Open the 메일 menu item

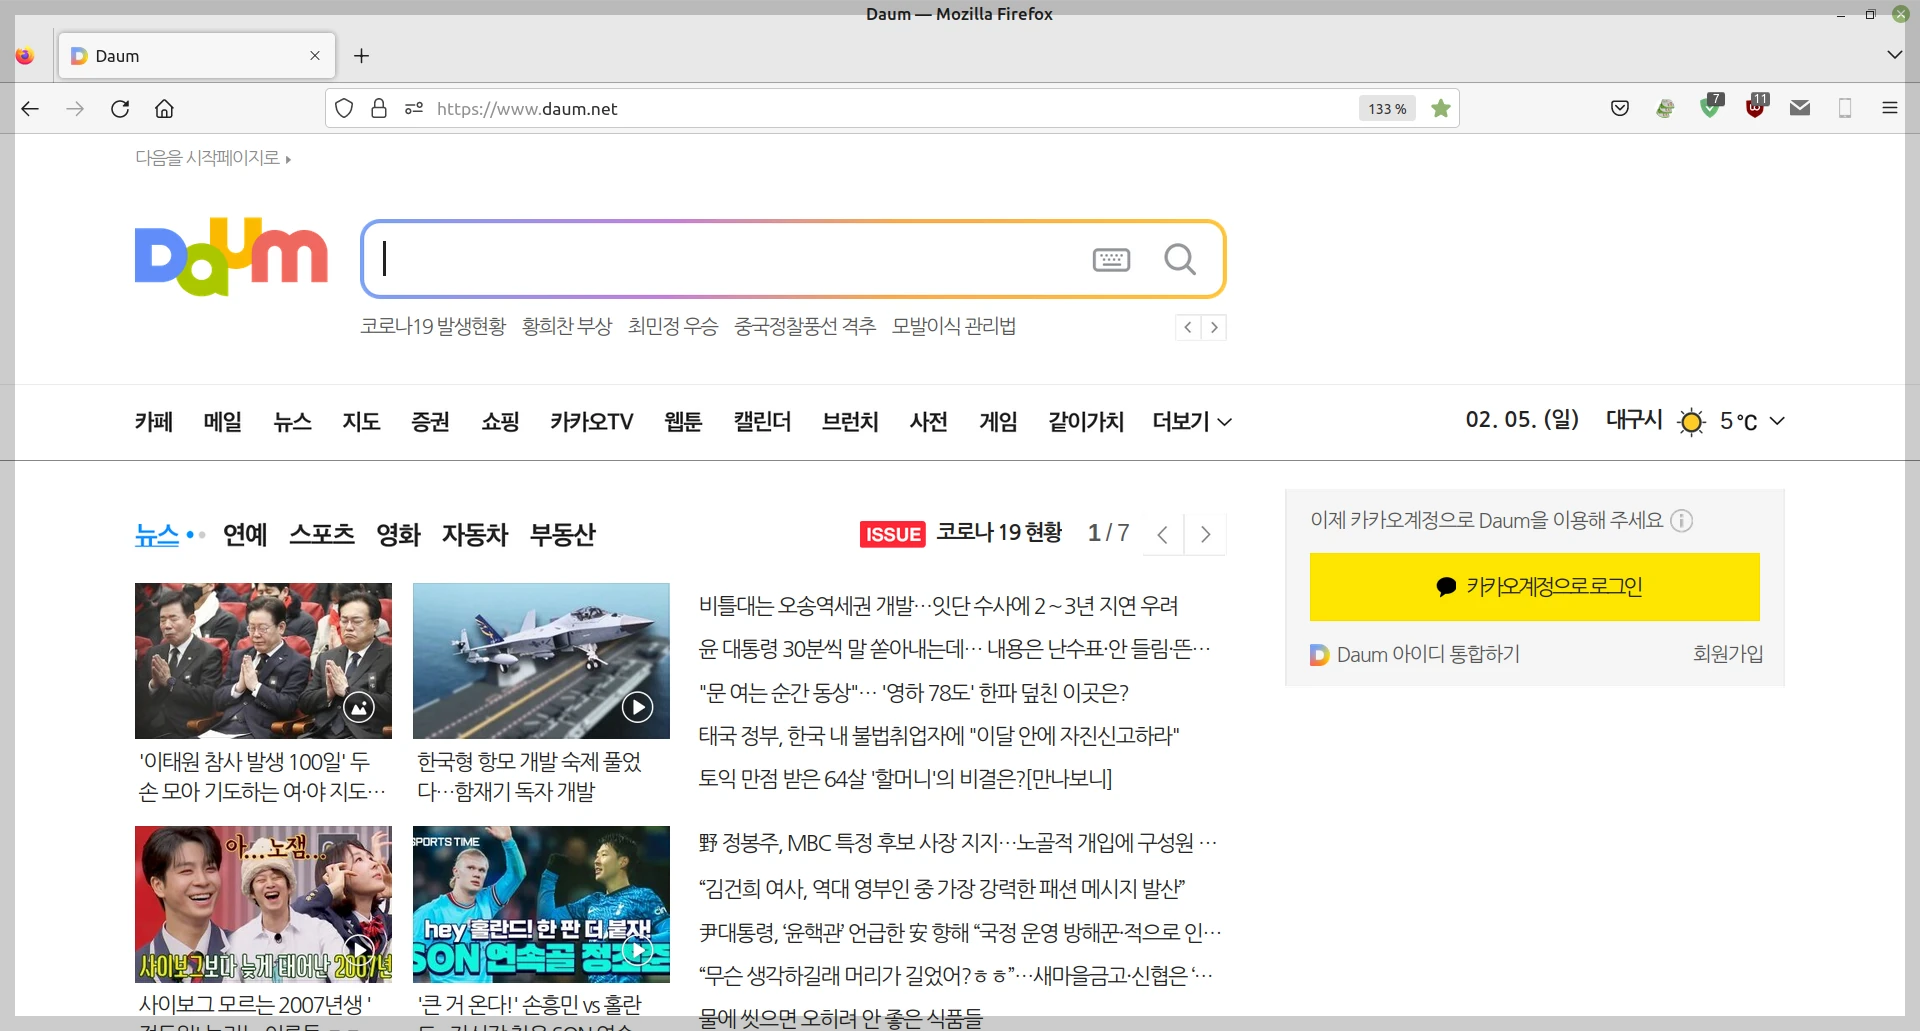[x=223, y=422]
